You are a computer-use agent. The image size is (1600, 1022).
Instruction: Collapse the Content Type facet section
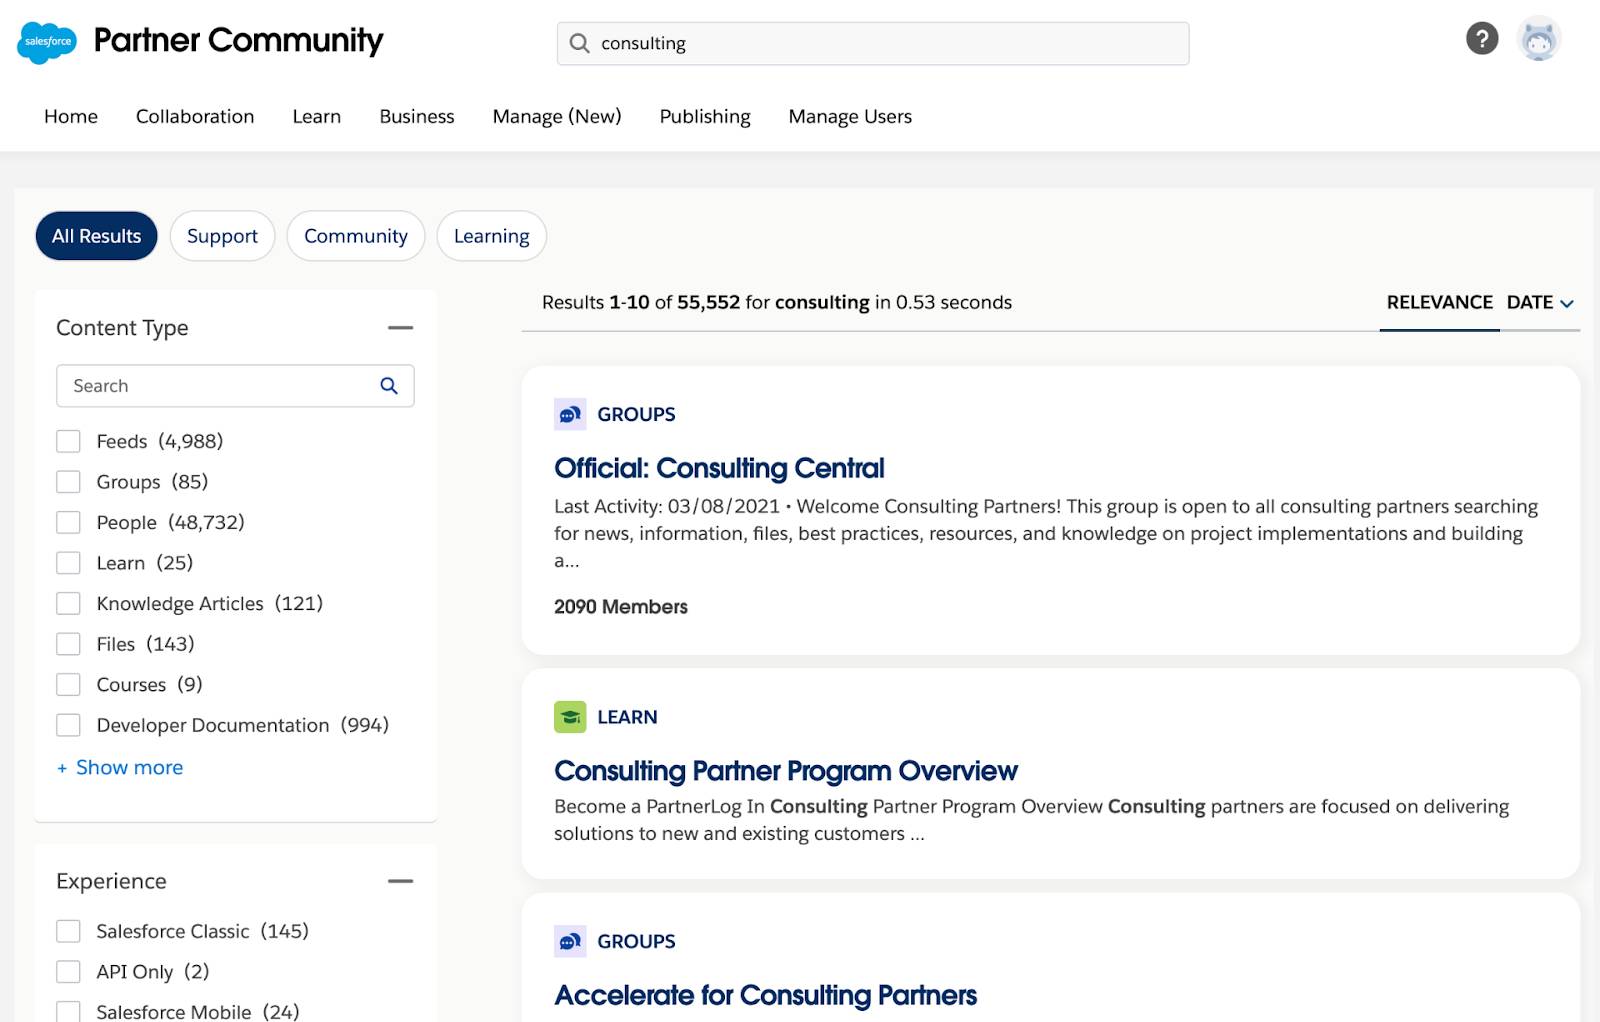pyautogui.click(x=400, y=328)
